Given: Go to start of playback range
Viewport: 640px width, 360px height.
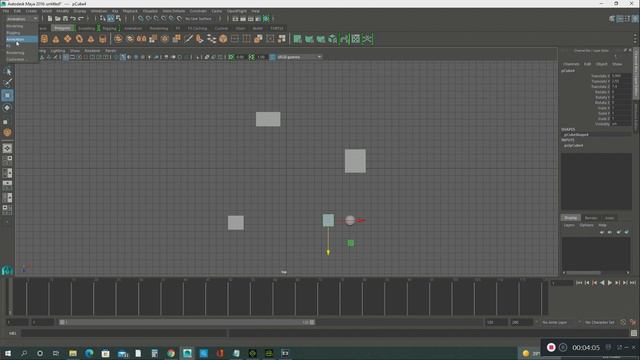Looking at the screenshot, I should click(x=579, y=282).
